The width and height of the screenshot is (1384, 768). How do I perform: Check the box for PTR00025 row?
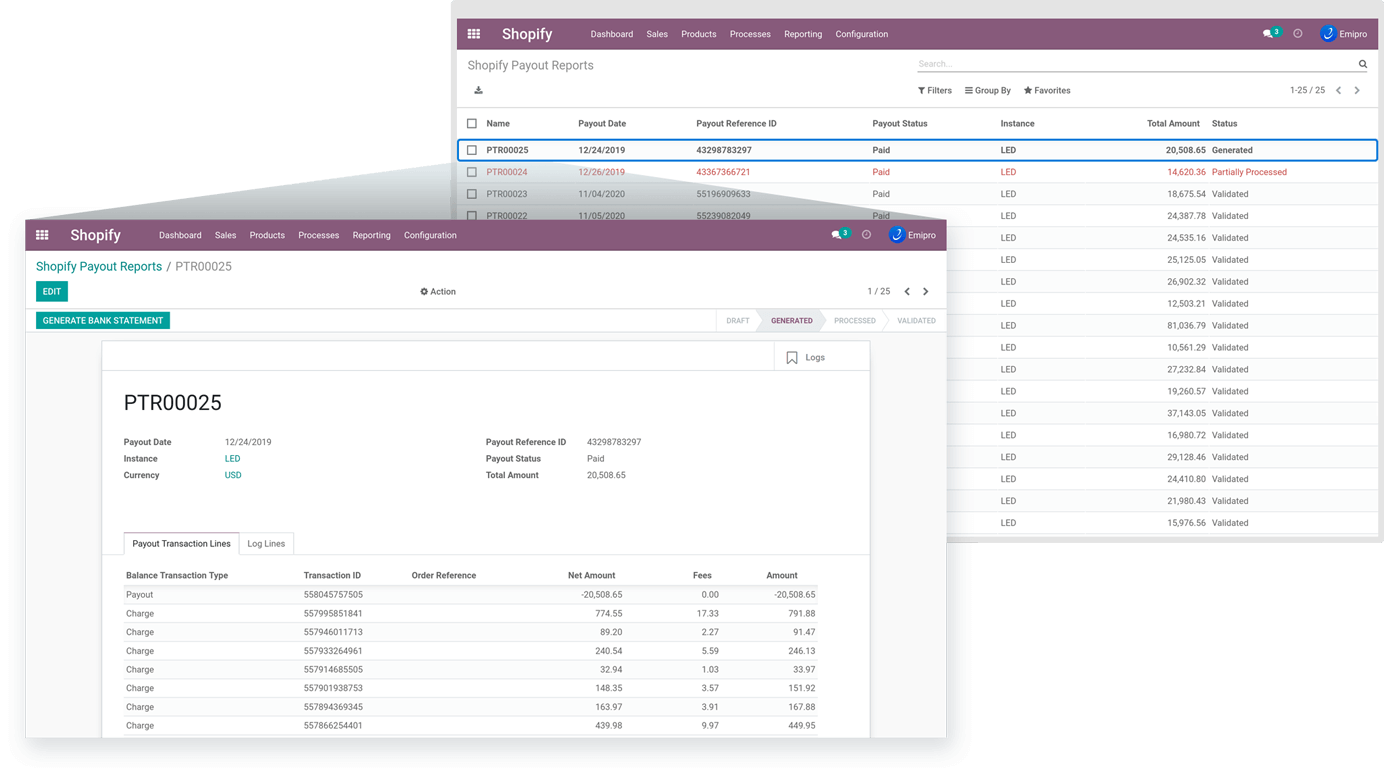coord(472,150)
